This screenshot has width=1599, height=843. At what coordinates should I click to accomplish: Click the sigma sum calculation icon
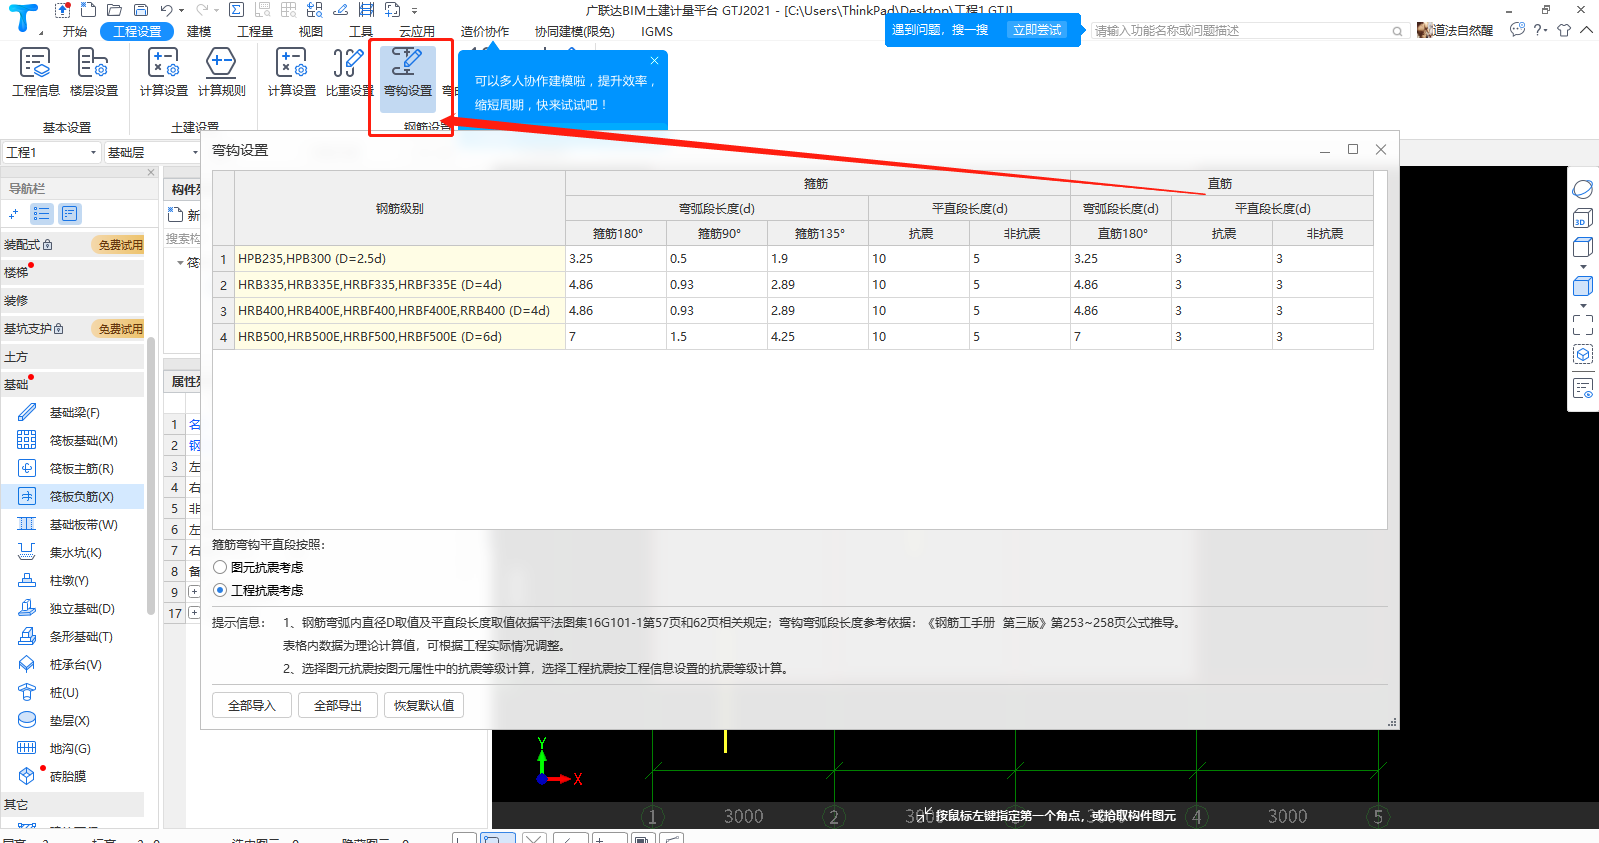236,10
